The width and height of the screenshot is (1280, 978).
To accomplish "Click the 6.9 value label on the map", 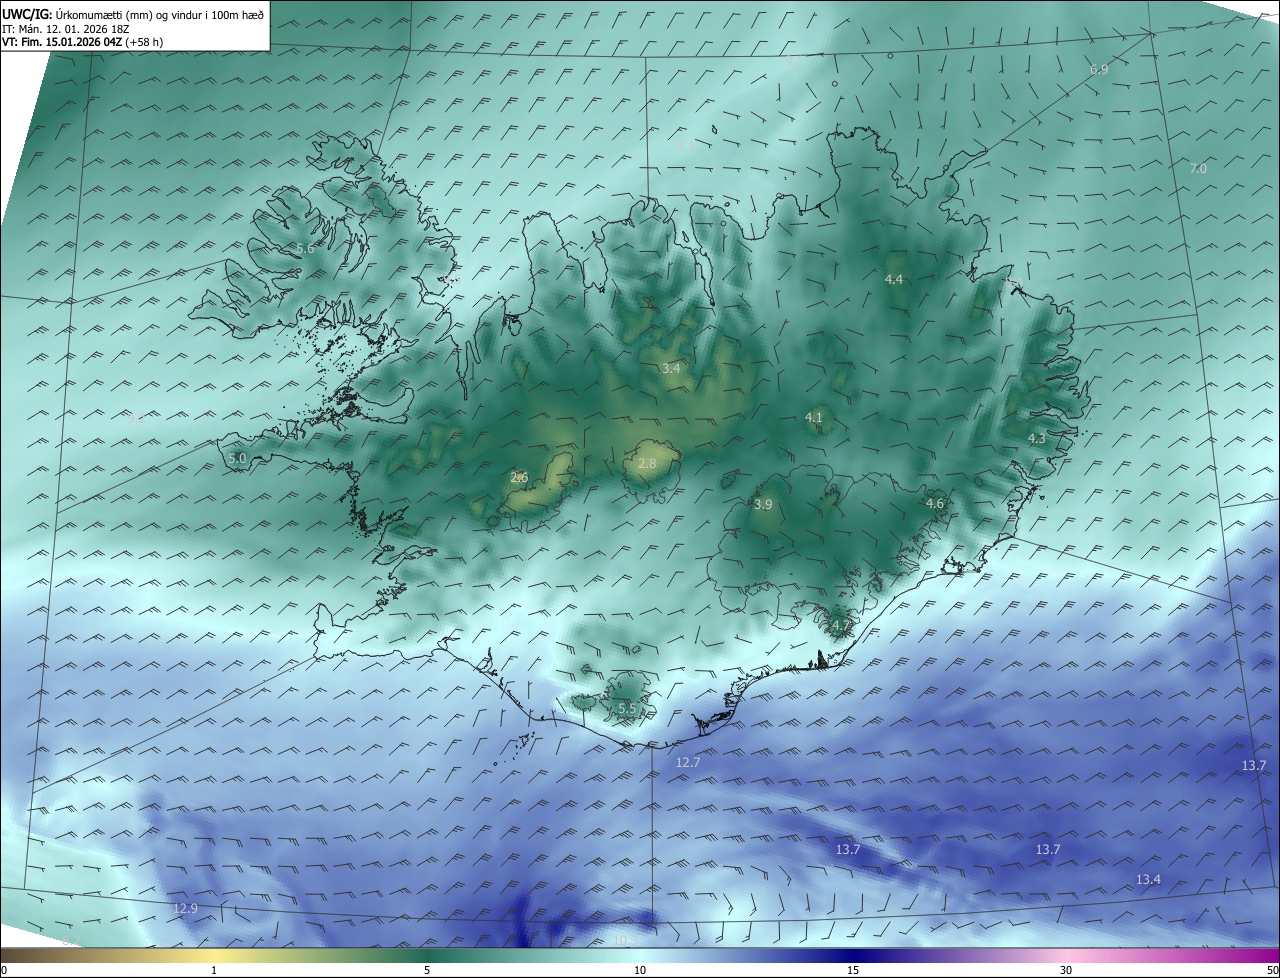I will 1099,69.
